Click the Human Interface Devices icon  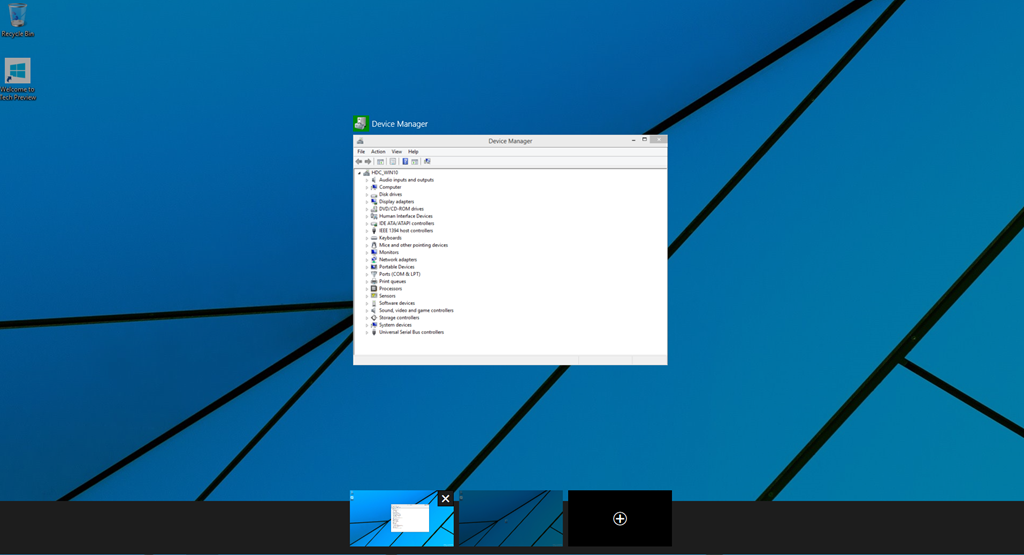tap(374, 216)
